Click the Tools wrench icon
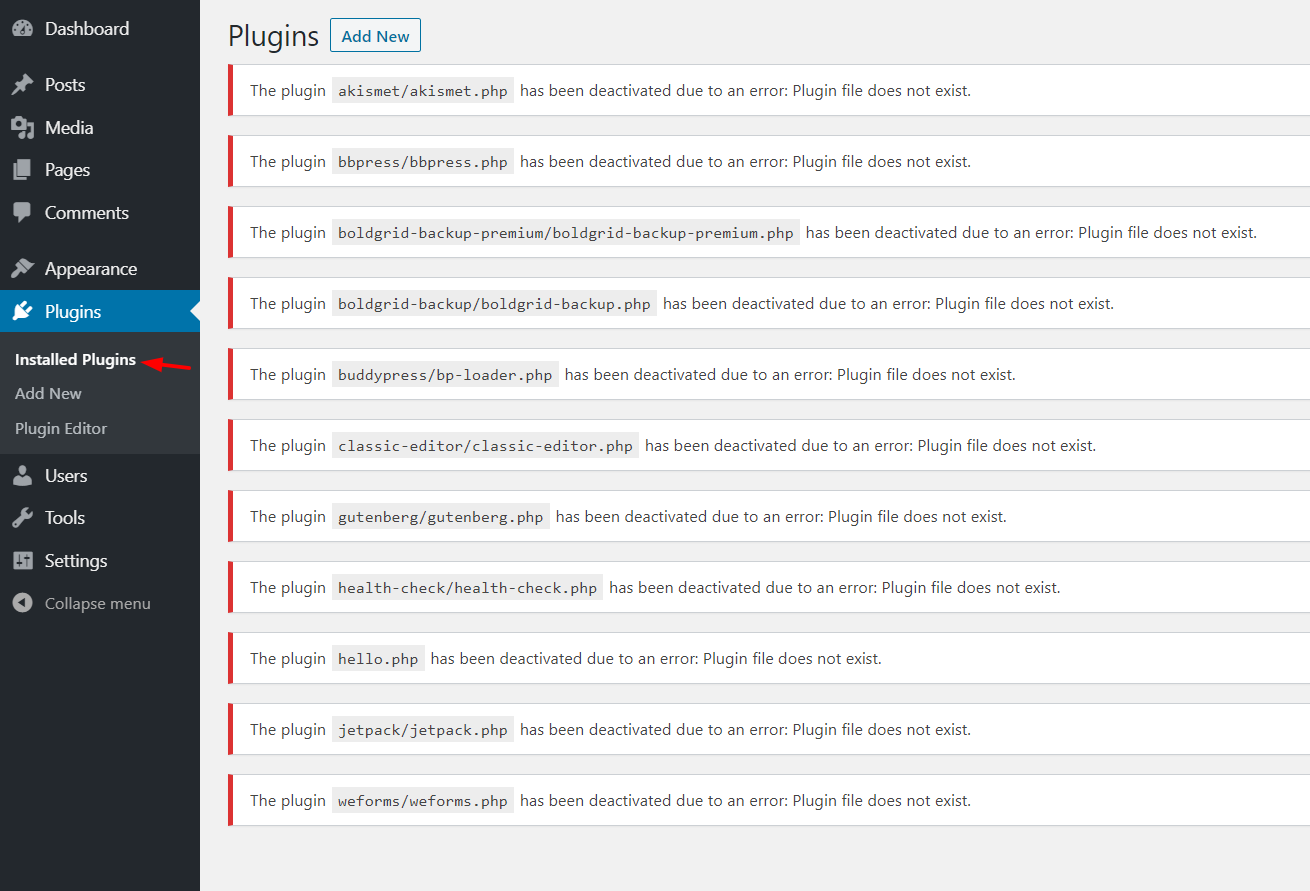1310x891 pixels. (22, 518)
